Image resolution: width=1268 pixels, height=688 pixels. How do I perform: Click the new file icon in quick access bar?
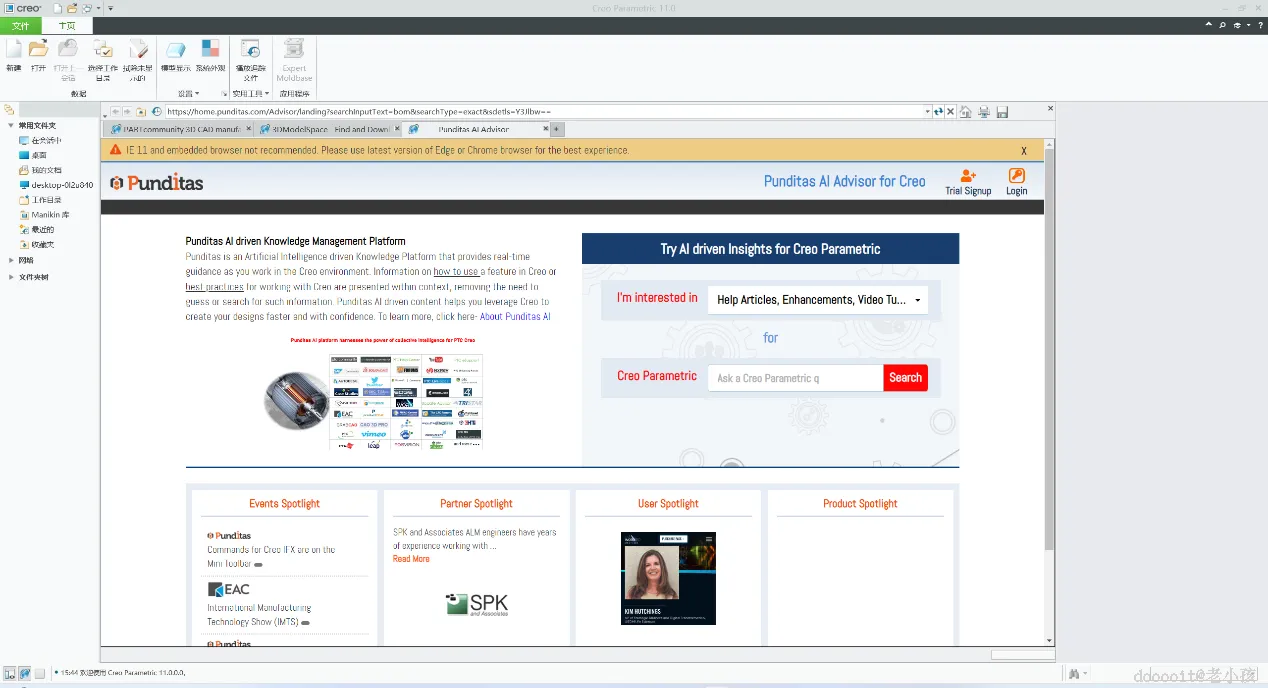58,8
